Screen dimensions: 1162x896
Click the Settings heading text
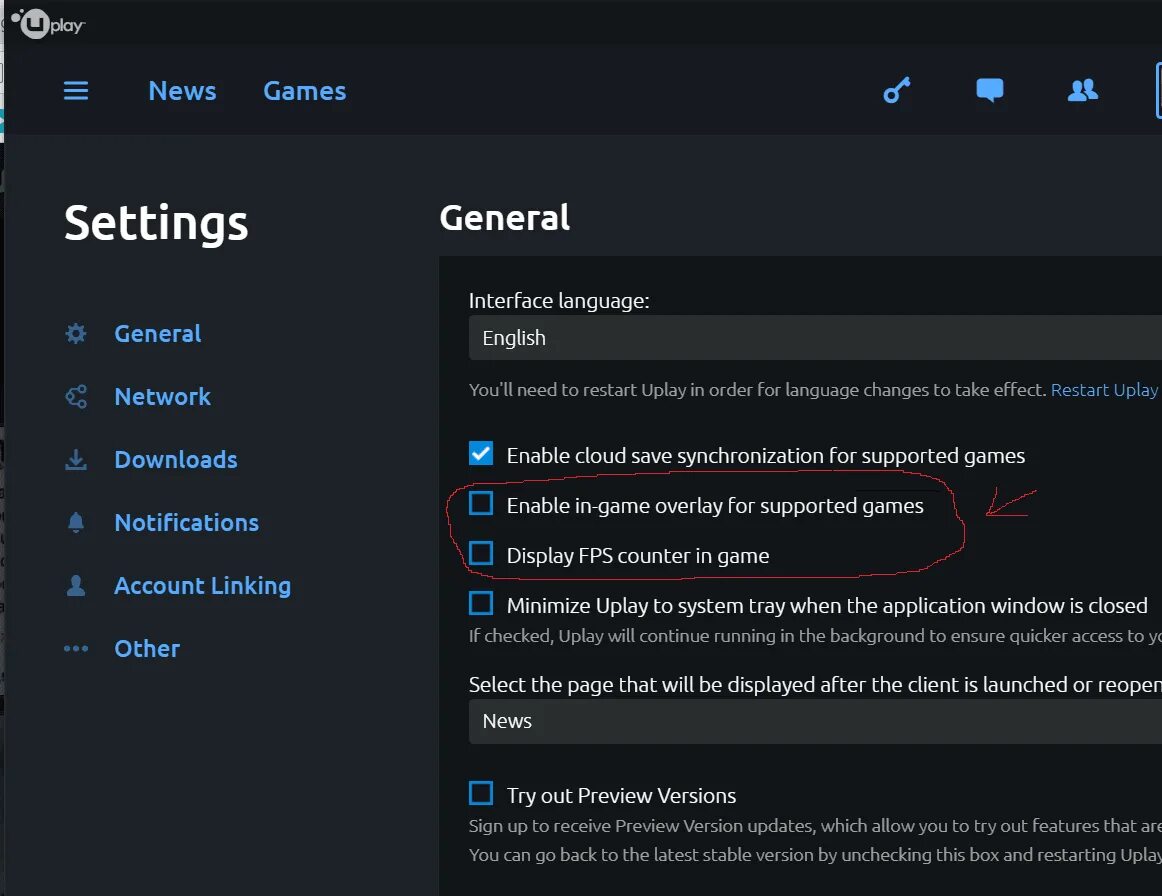(156, 223)
